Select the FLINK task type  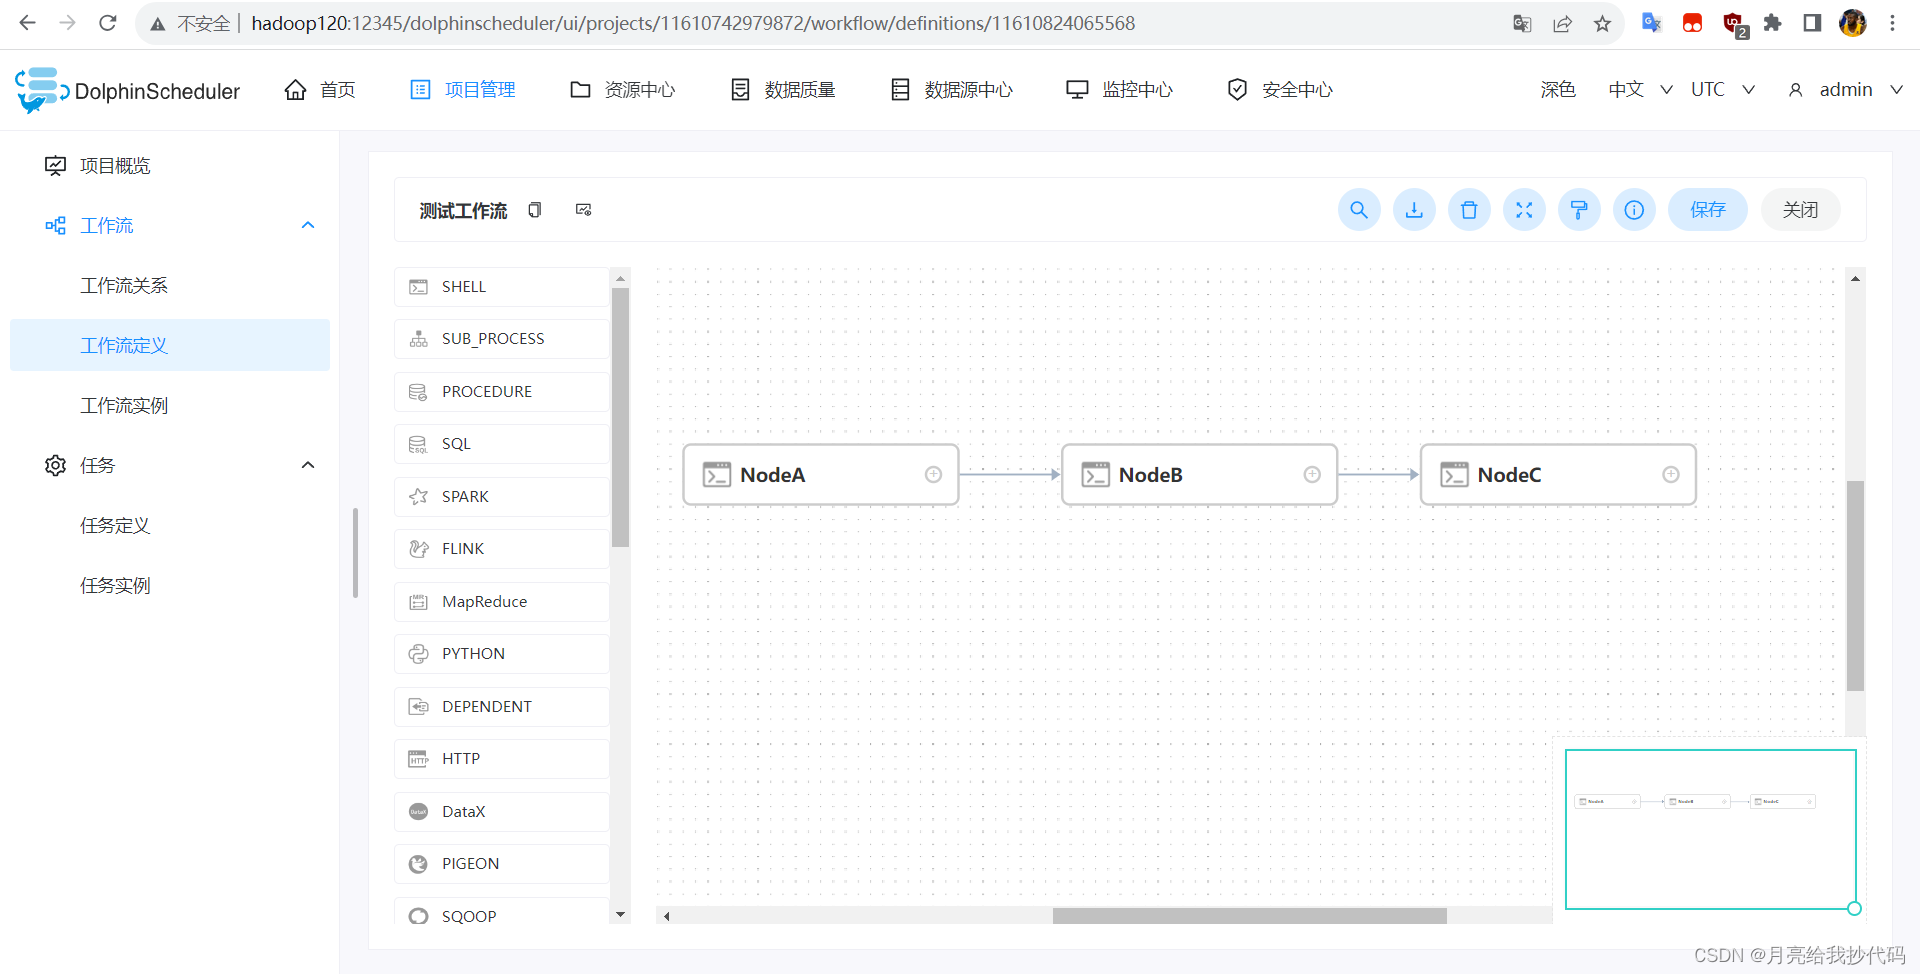[501, 549]
